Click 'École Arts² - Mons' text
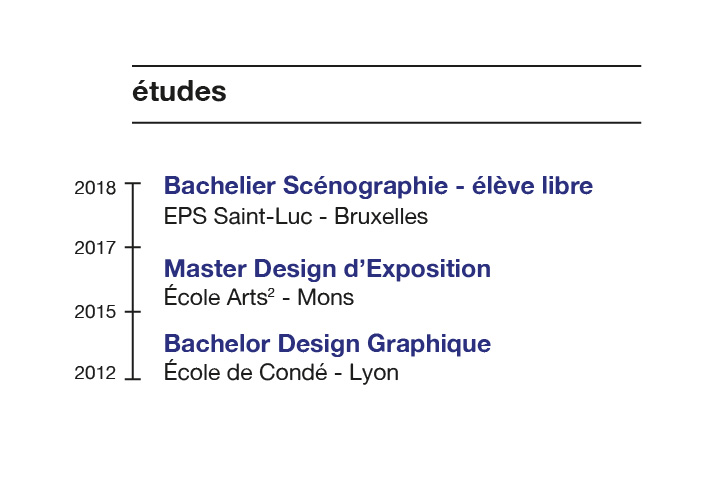 [x=259, y=297]
